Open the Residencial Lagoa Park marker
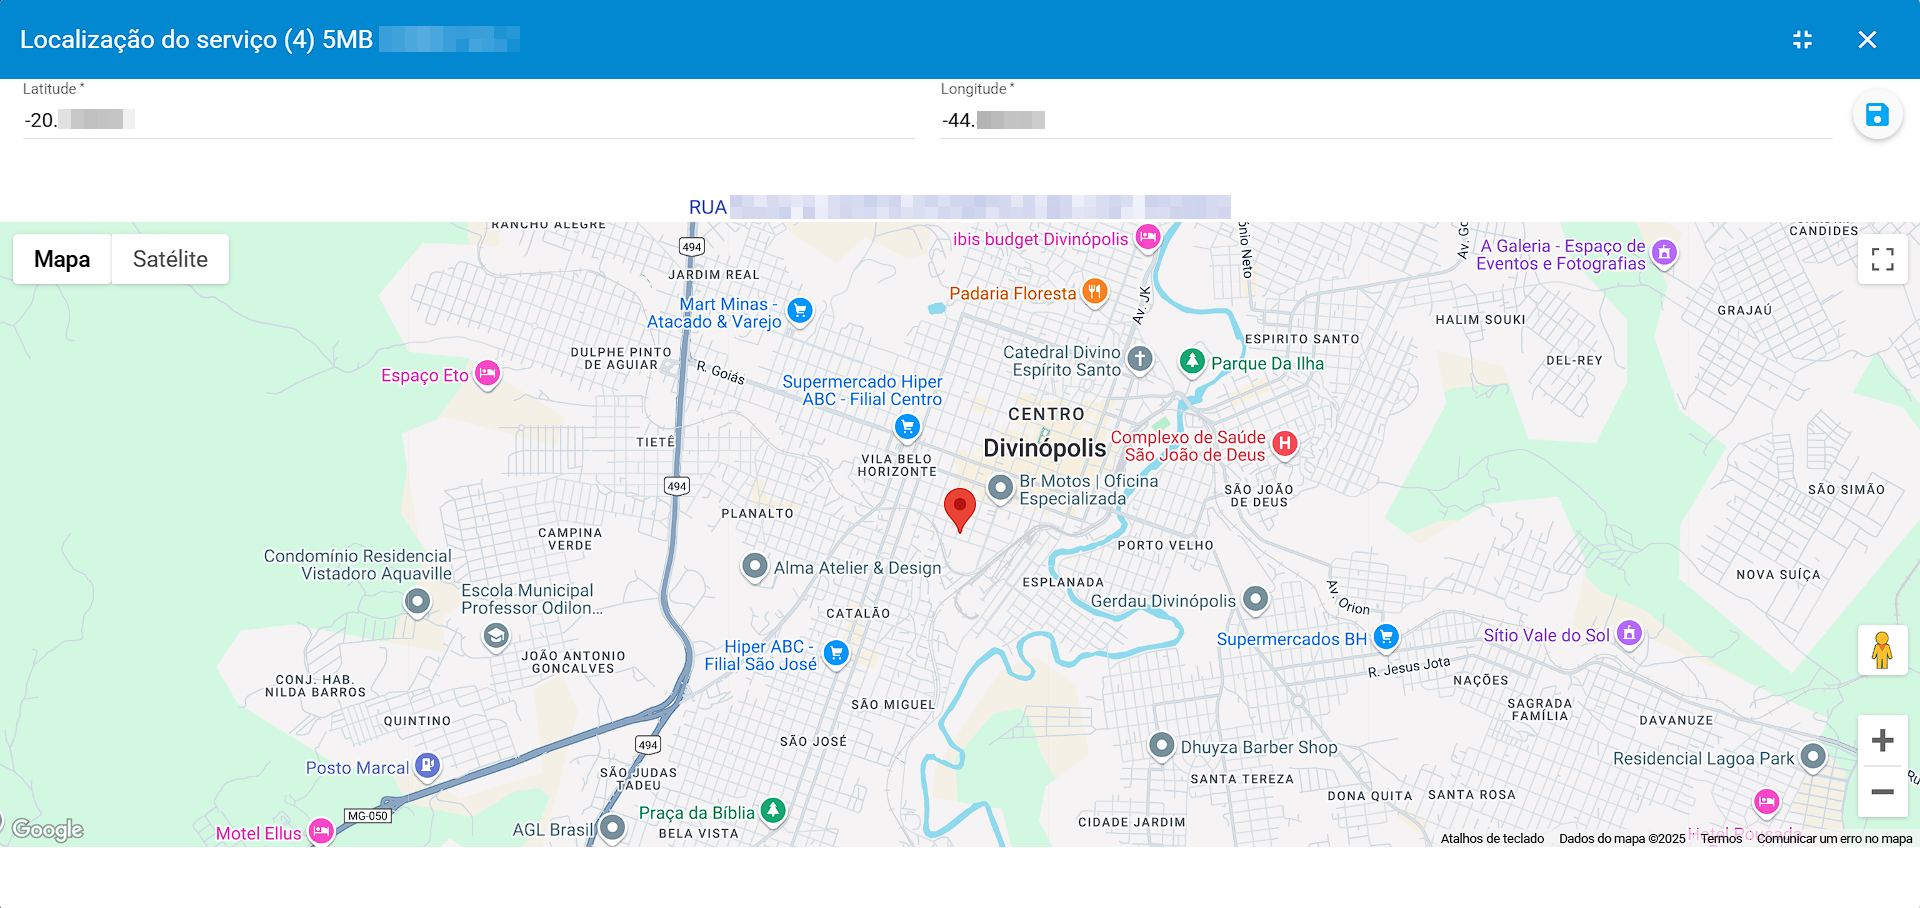Screen dimensions: 1920x908 1813,757
